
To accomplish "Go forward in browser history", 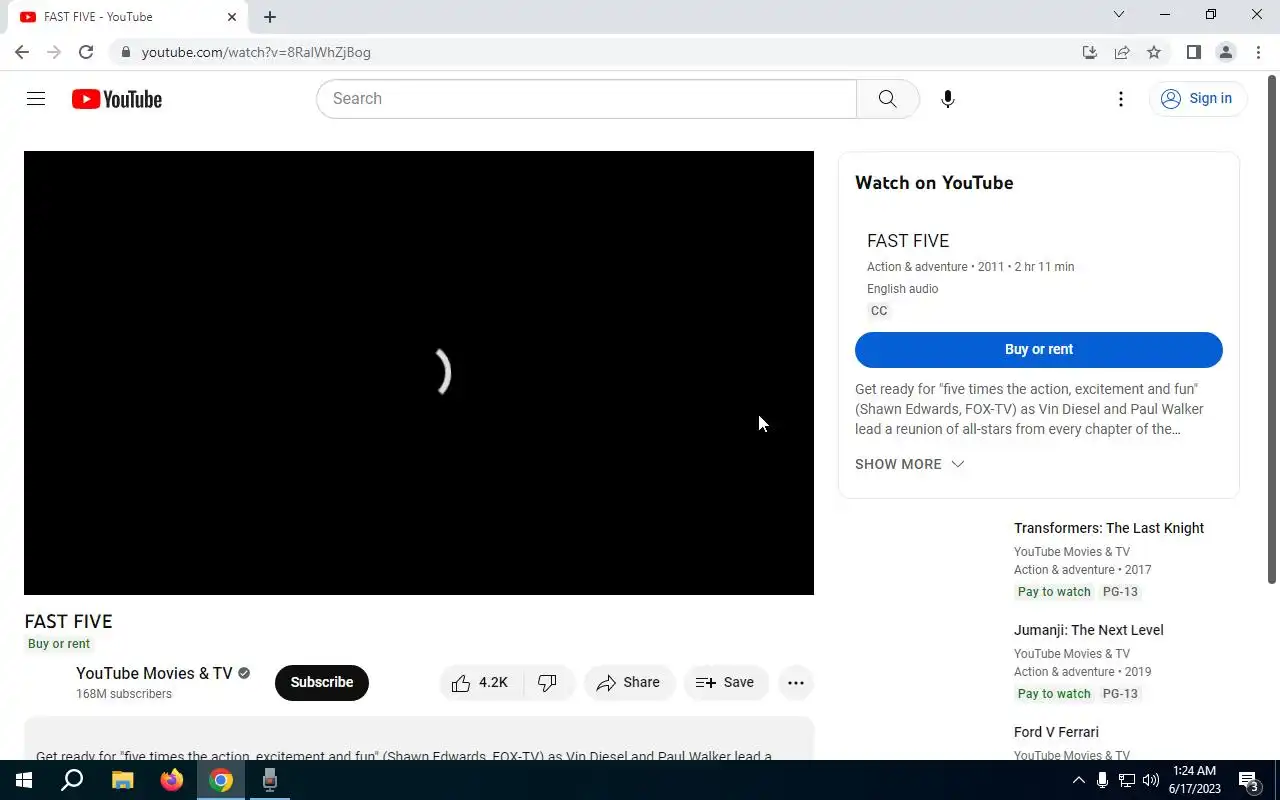I will pos(54,52).
